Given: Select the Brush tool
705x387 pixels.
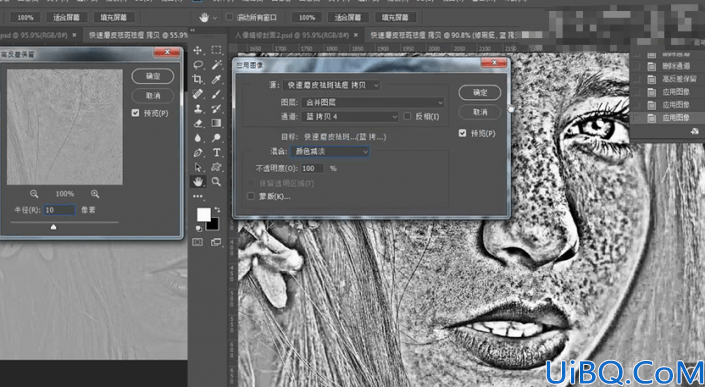Looking at the screenshot, I should click(216, 94).
